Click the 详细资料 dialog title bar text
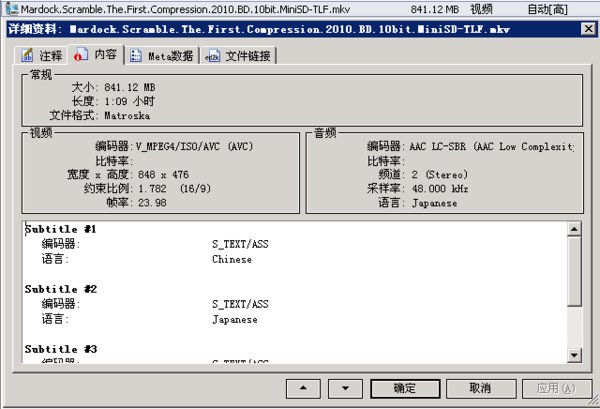600x409 pixels. [x=259, y=29]
